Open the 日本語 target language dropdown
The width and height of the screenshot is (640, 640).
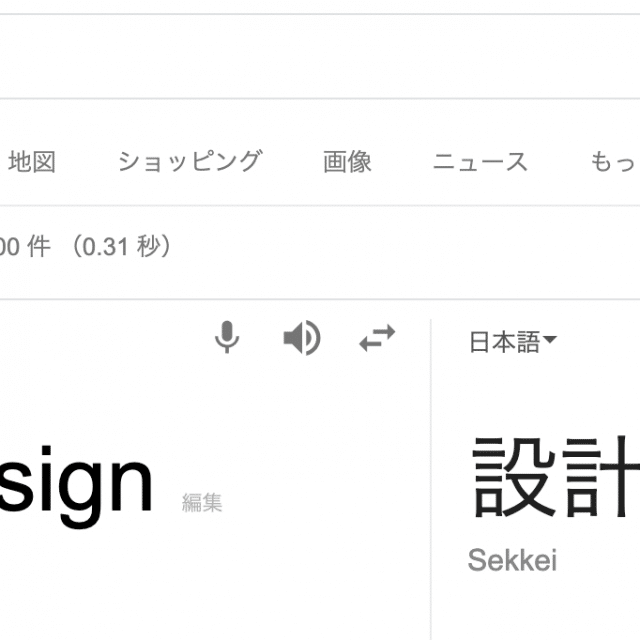pos(513,341)
